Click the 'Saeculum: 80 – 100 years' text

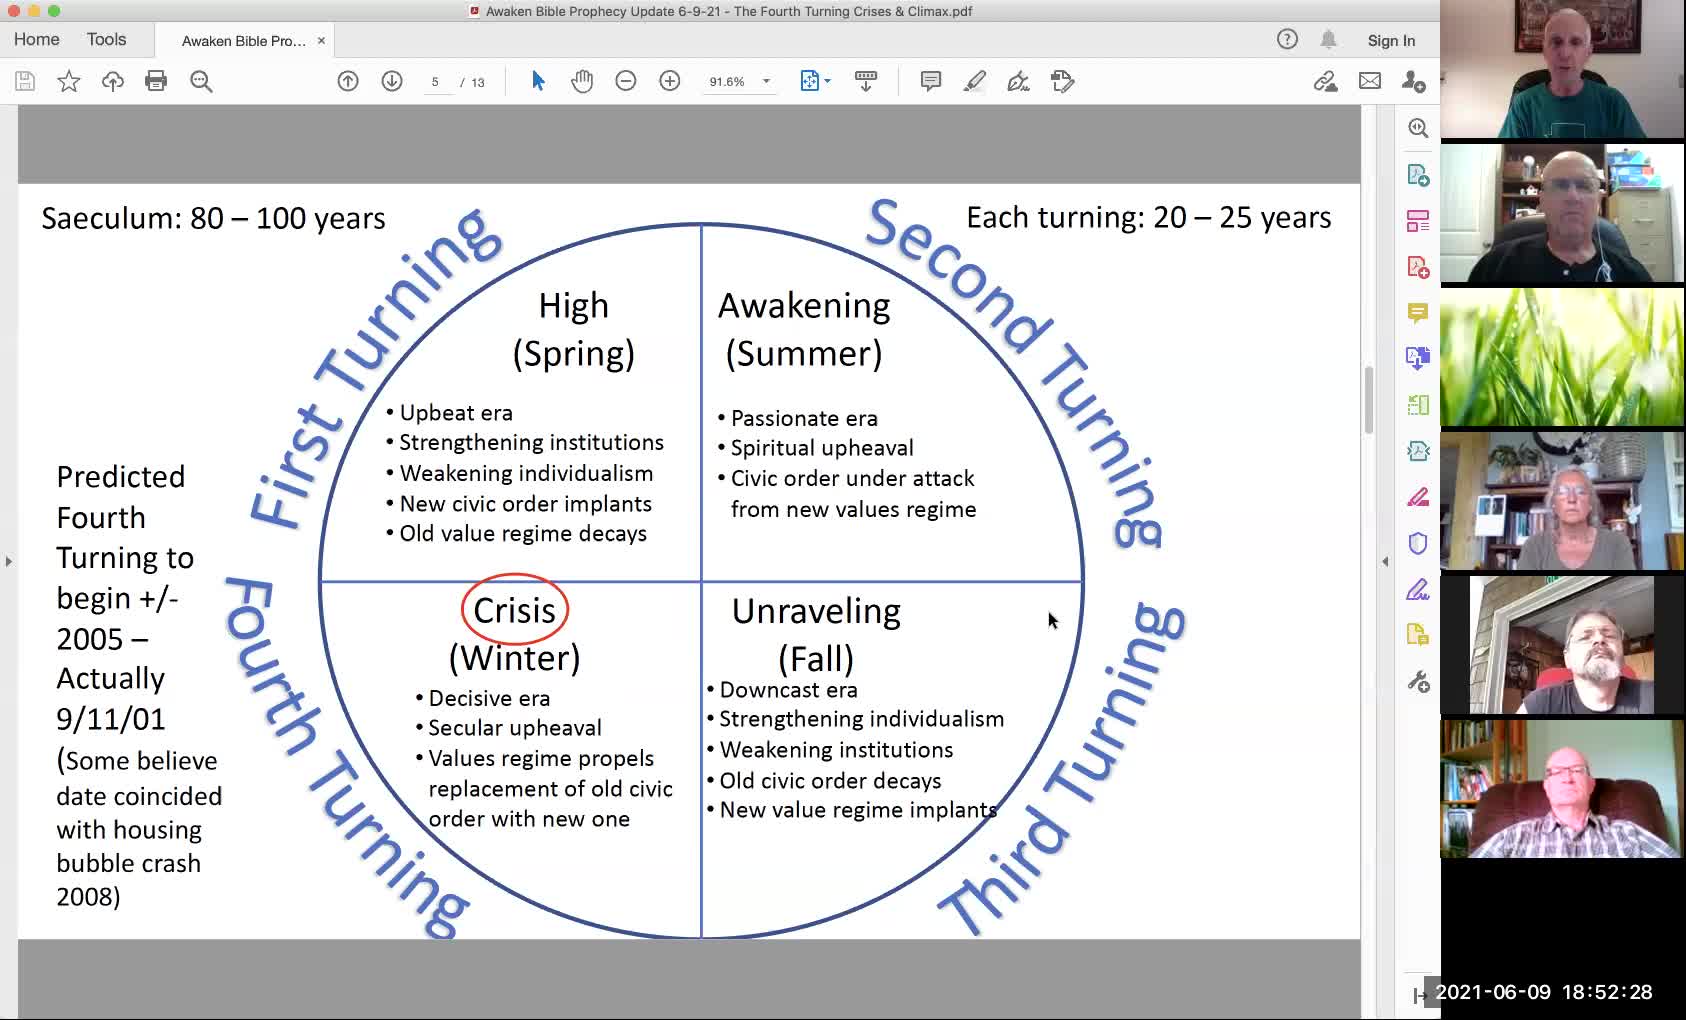point(213,218)
